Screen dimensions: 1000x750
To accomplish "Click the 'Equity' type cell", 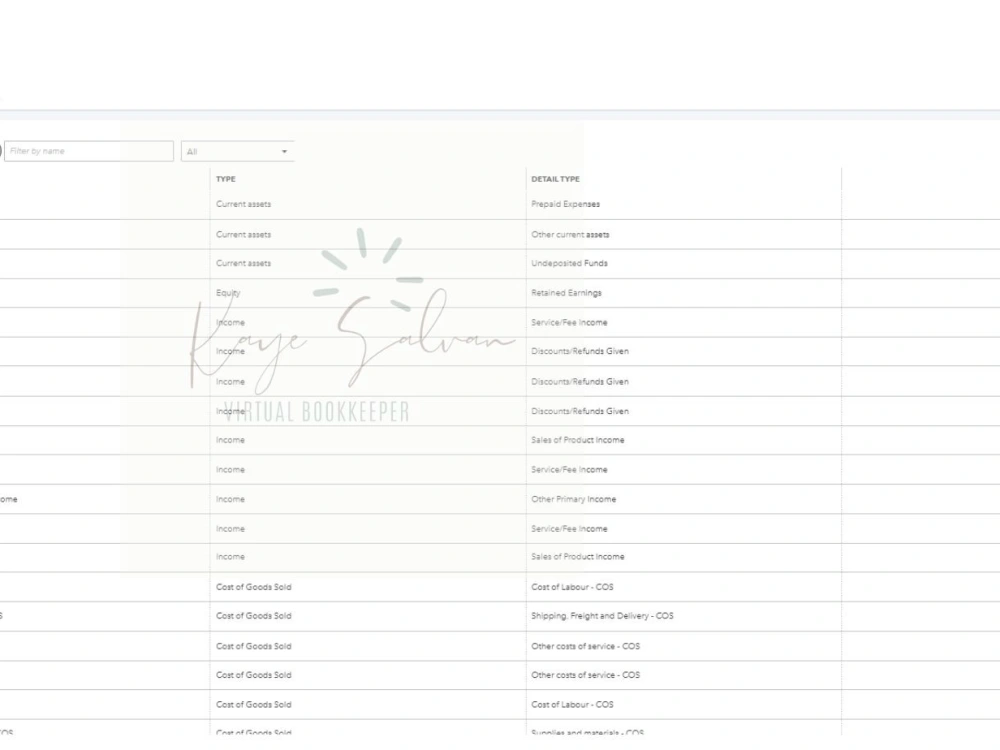I will [228, 293].
